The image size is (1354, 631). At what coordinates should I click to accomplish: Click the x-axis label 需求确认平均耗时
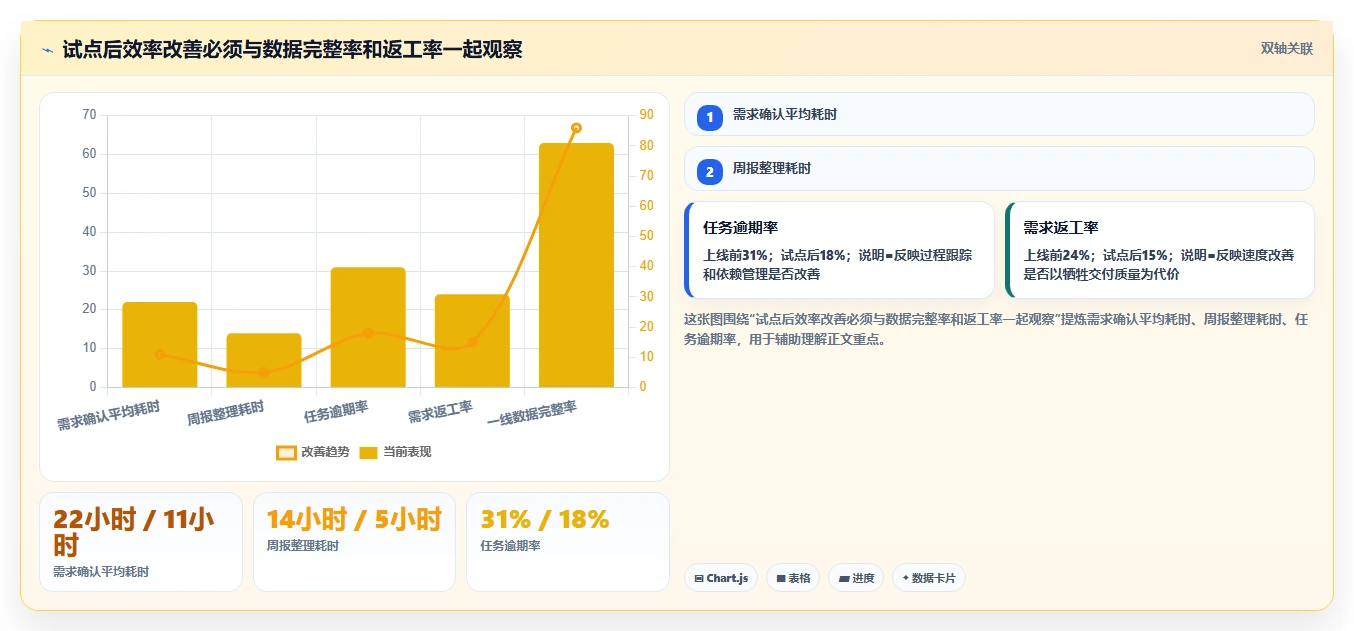108,416
